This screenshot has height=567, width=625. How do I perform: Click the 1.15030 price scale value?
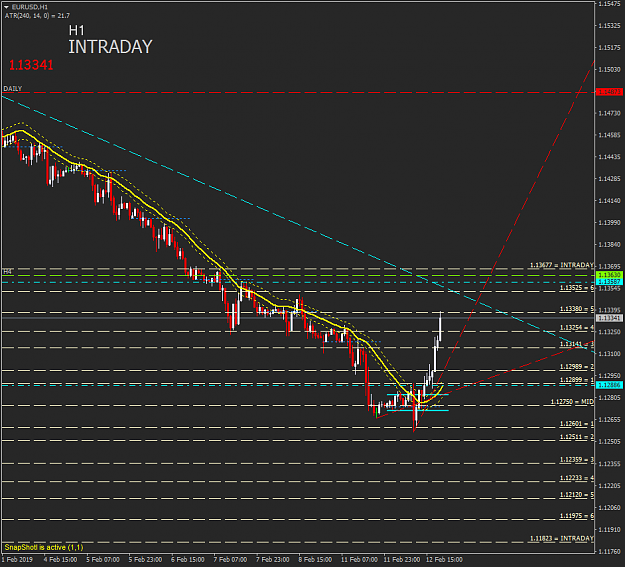pos(609,69)
